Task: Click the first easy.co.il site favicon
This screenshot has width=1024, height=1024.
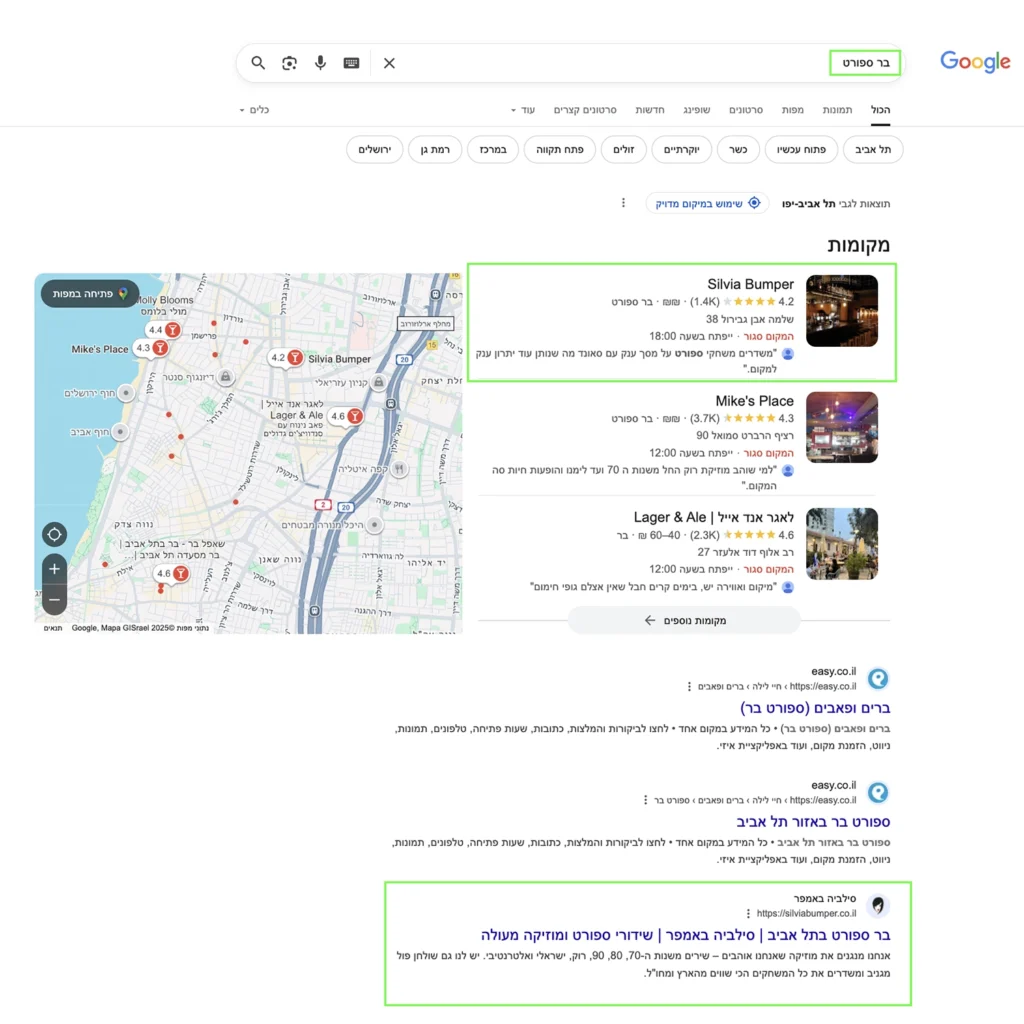Action: tap(878, 679)
